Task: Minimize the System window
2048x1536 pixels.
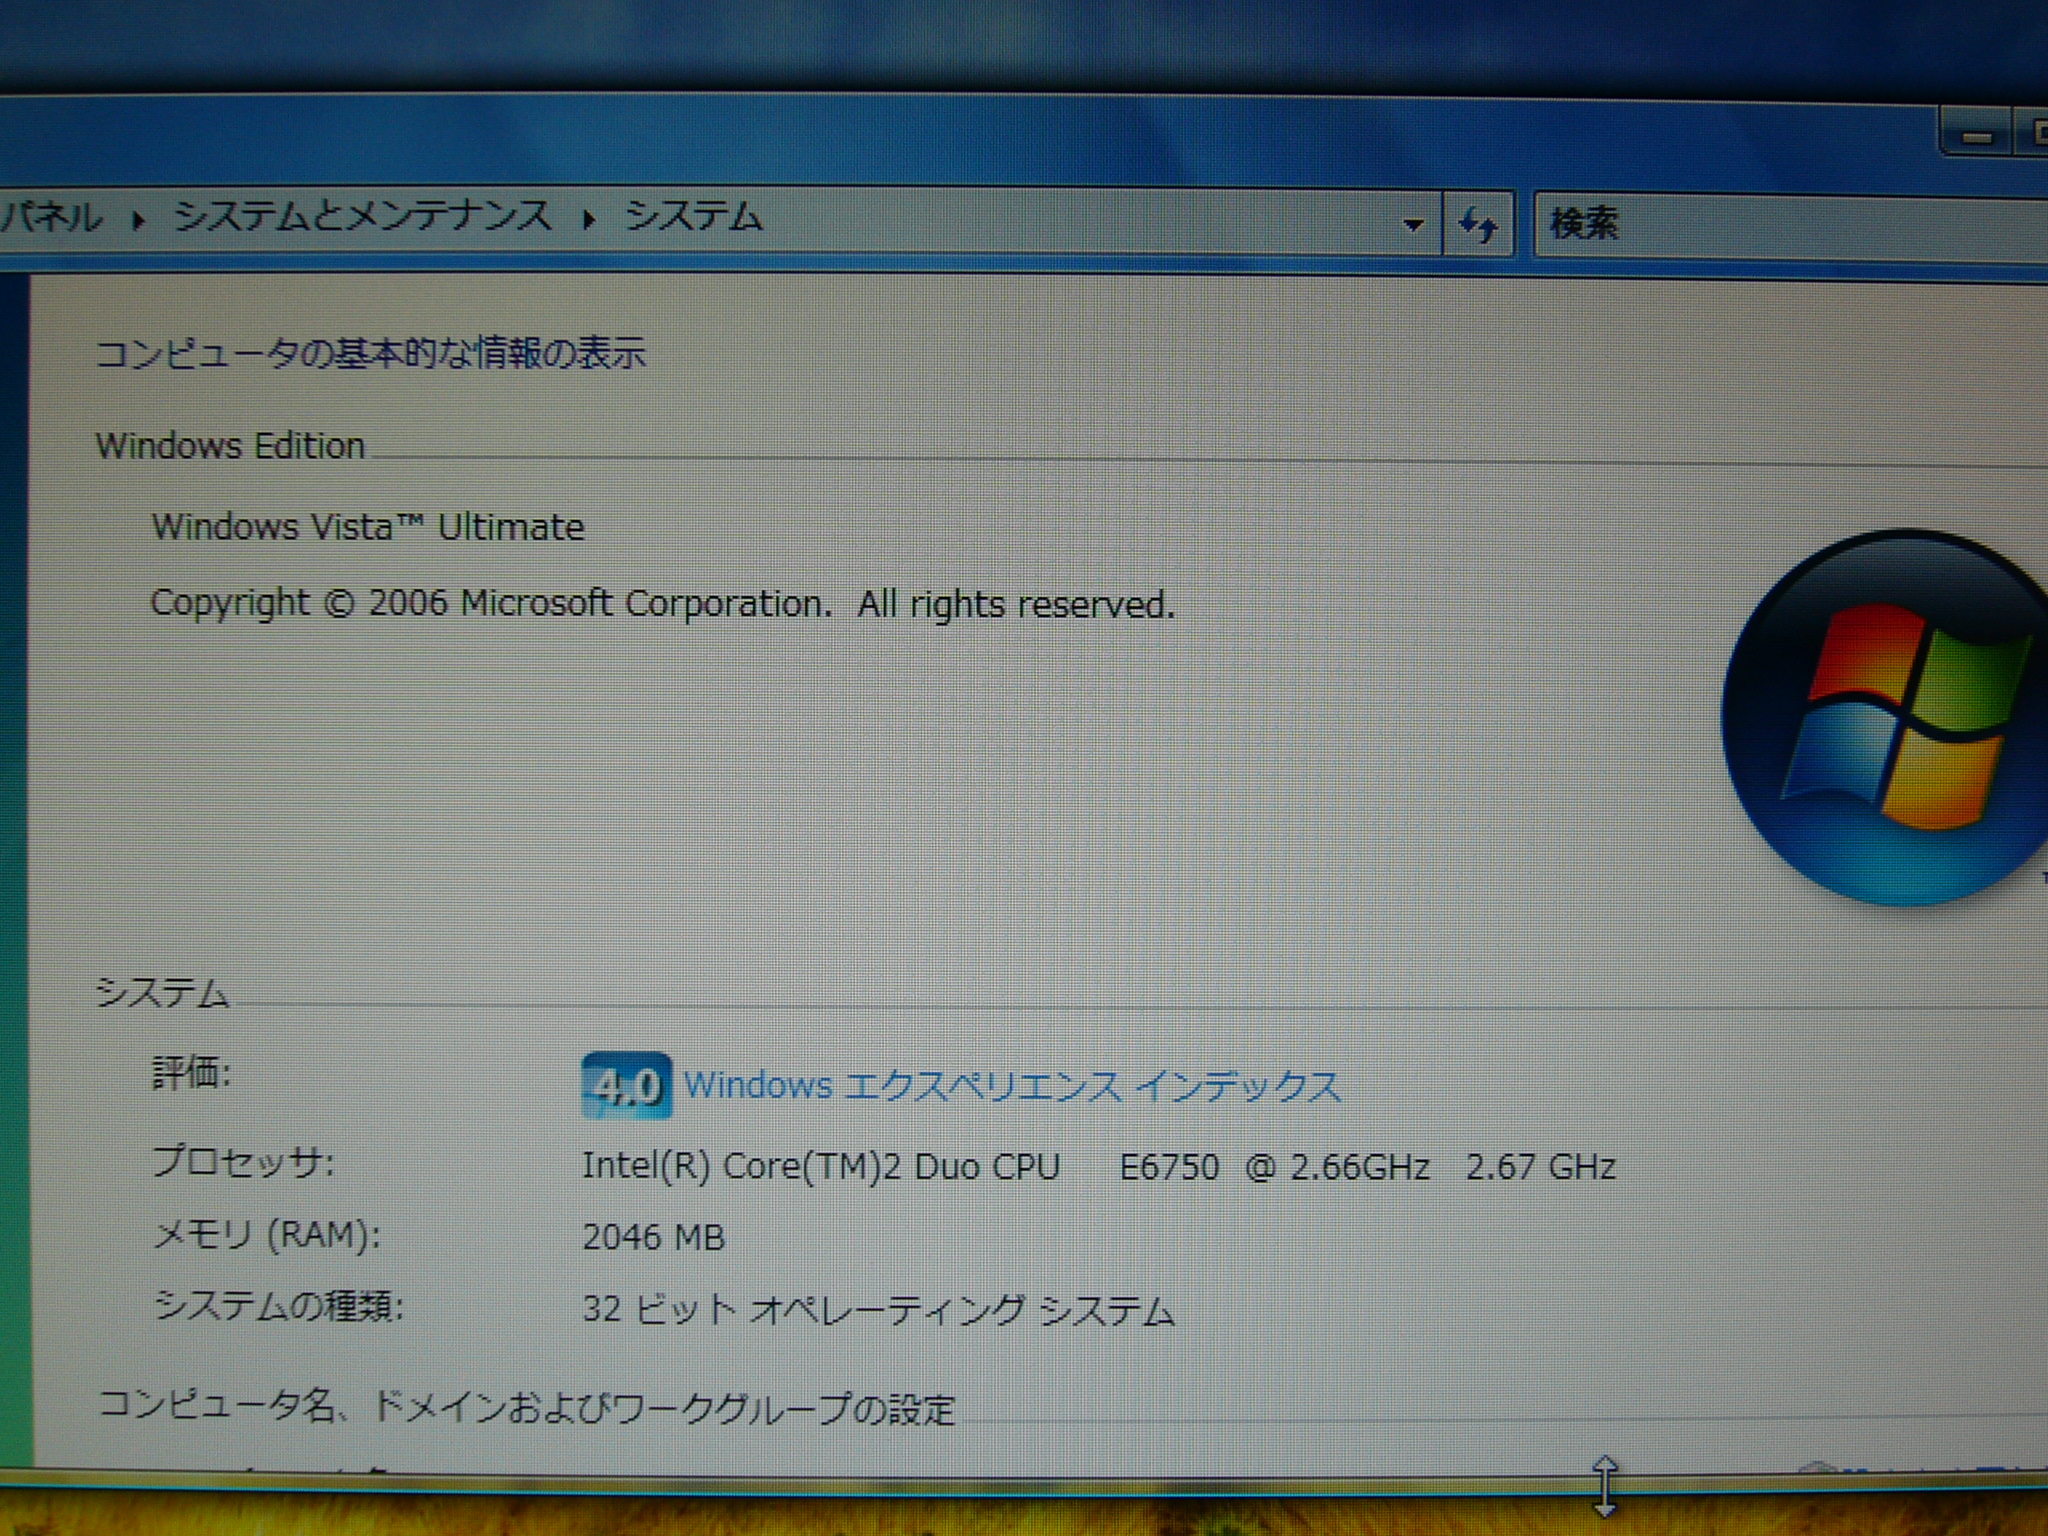Action: tap(1977, 135)
